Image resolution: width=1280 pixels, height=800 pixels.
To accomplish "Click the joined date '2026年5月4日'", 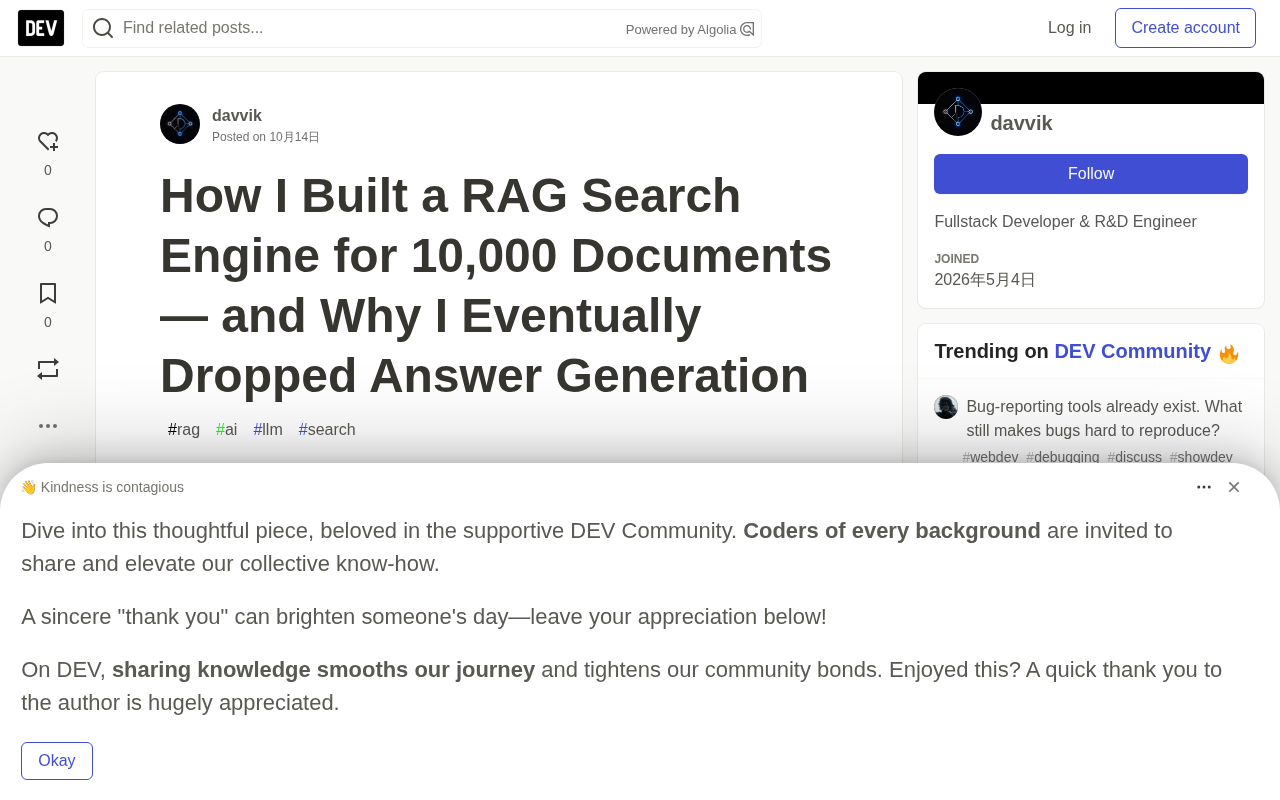I will (x=985, y=280).
